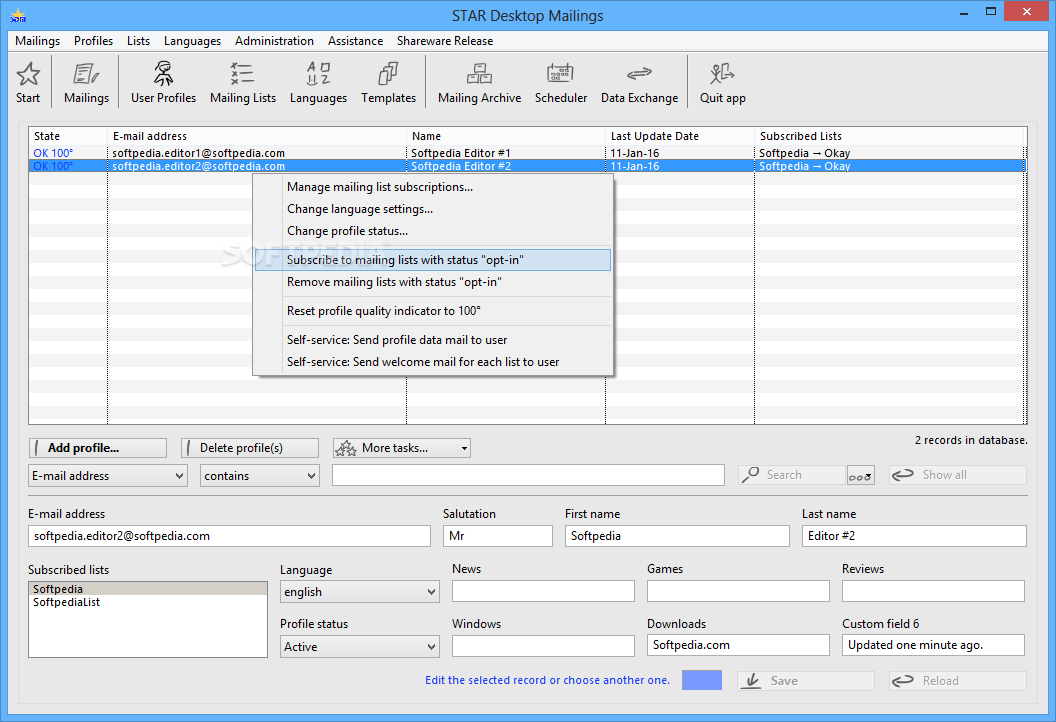This screenshot has height=722, width=1056.
Task: Select row softpedia.editor2@softpedia.com
Action: tap(527, 166)
